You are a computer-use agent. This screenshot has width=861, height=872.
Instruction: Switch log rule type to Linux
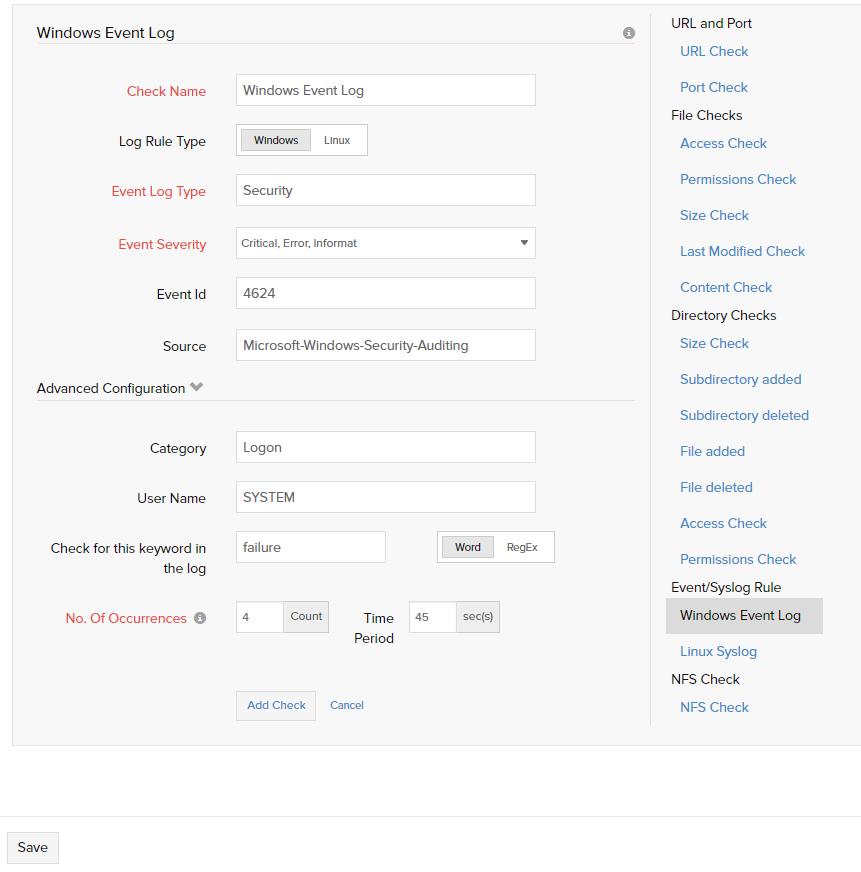[x=337, y=140]
